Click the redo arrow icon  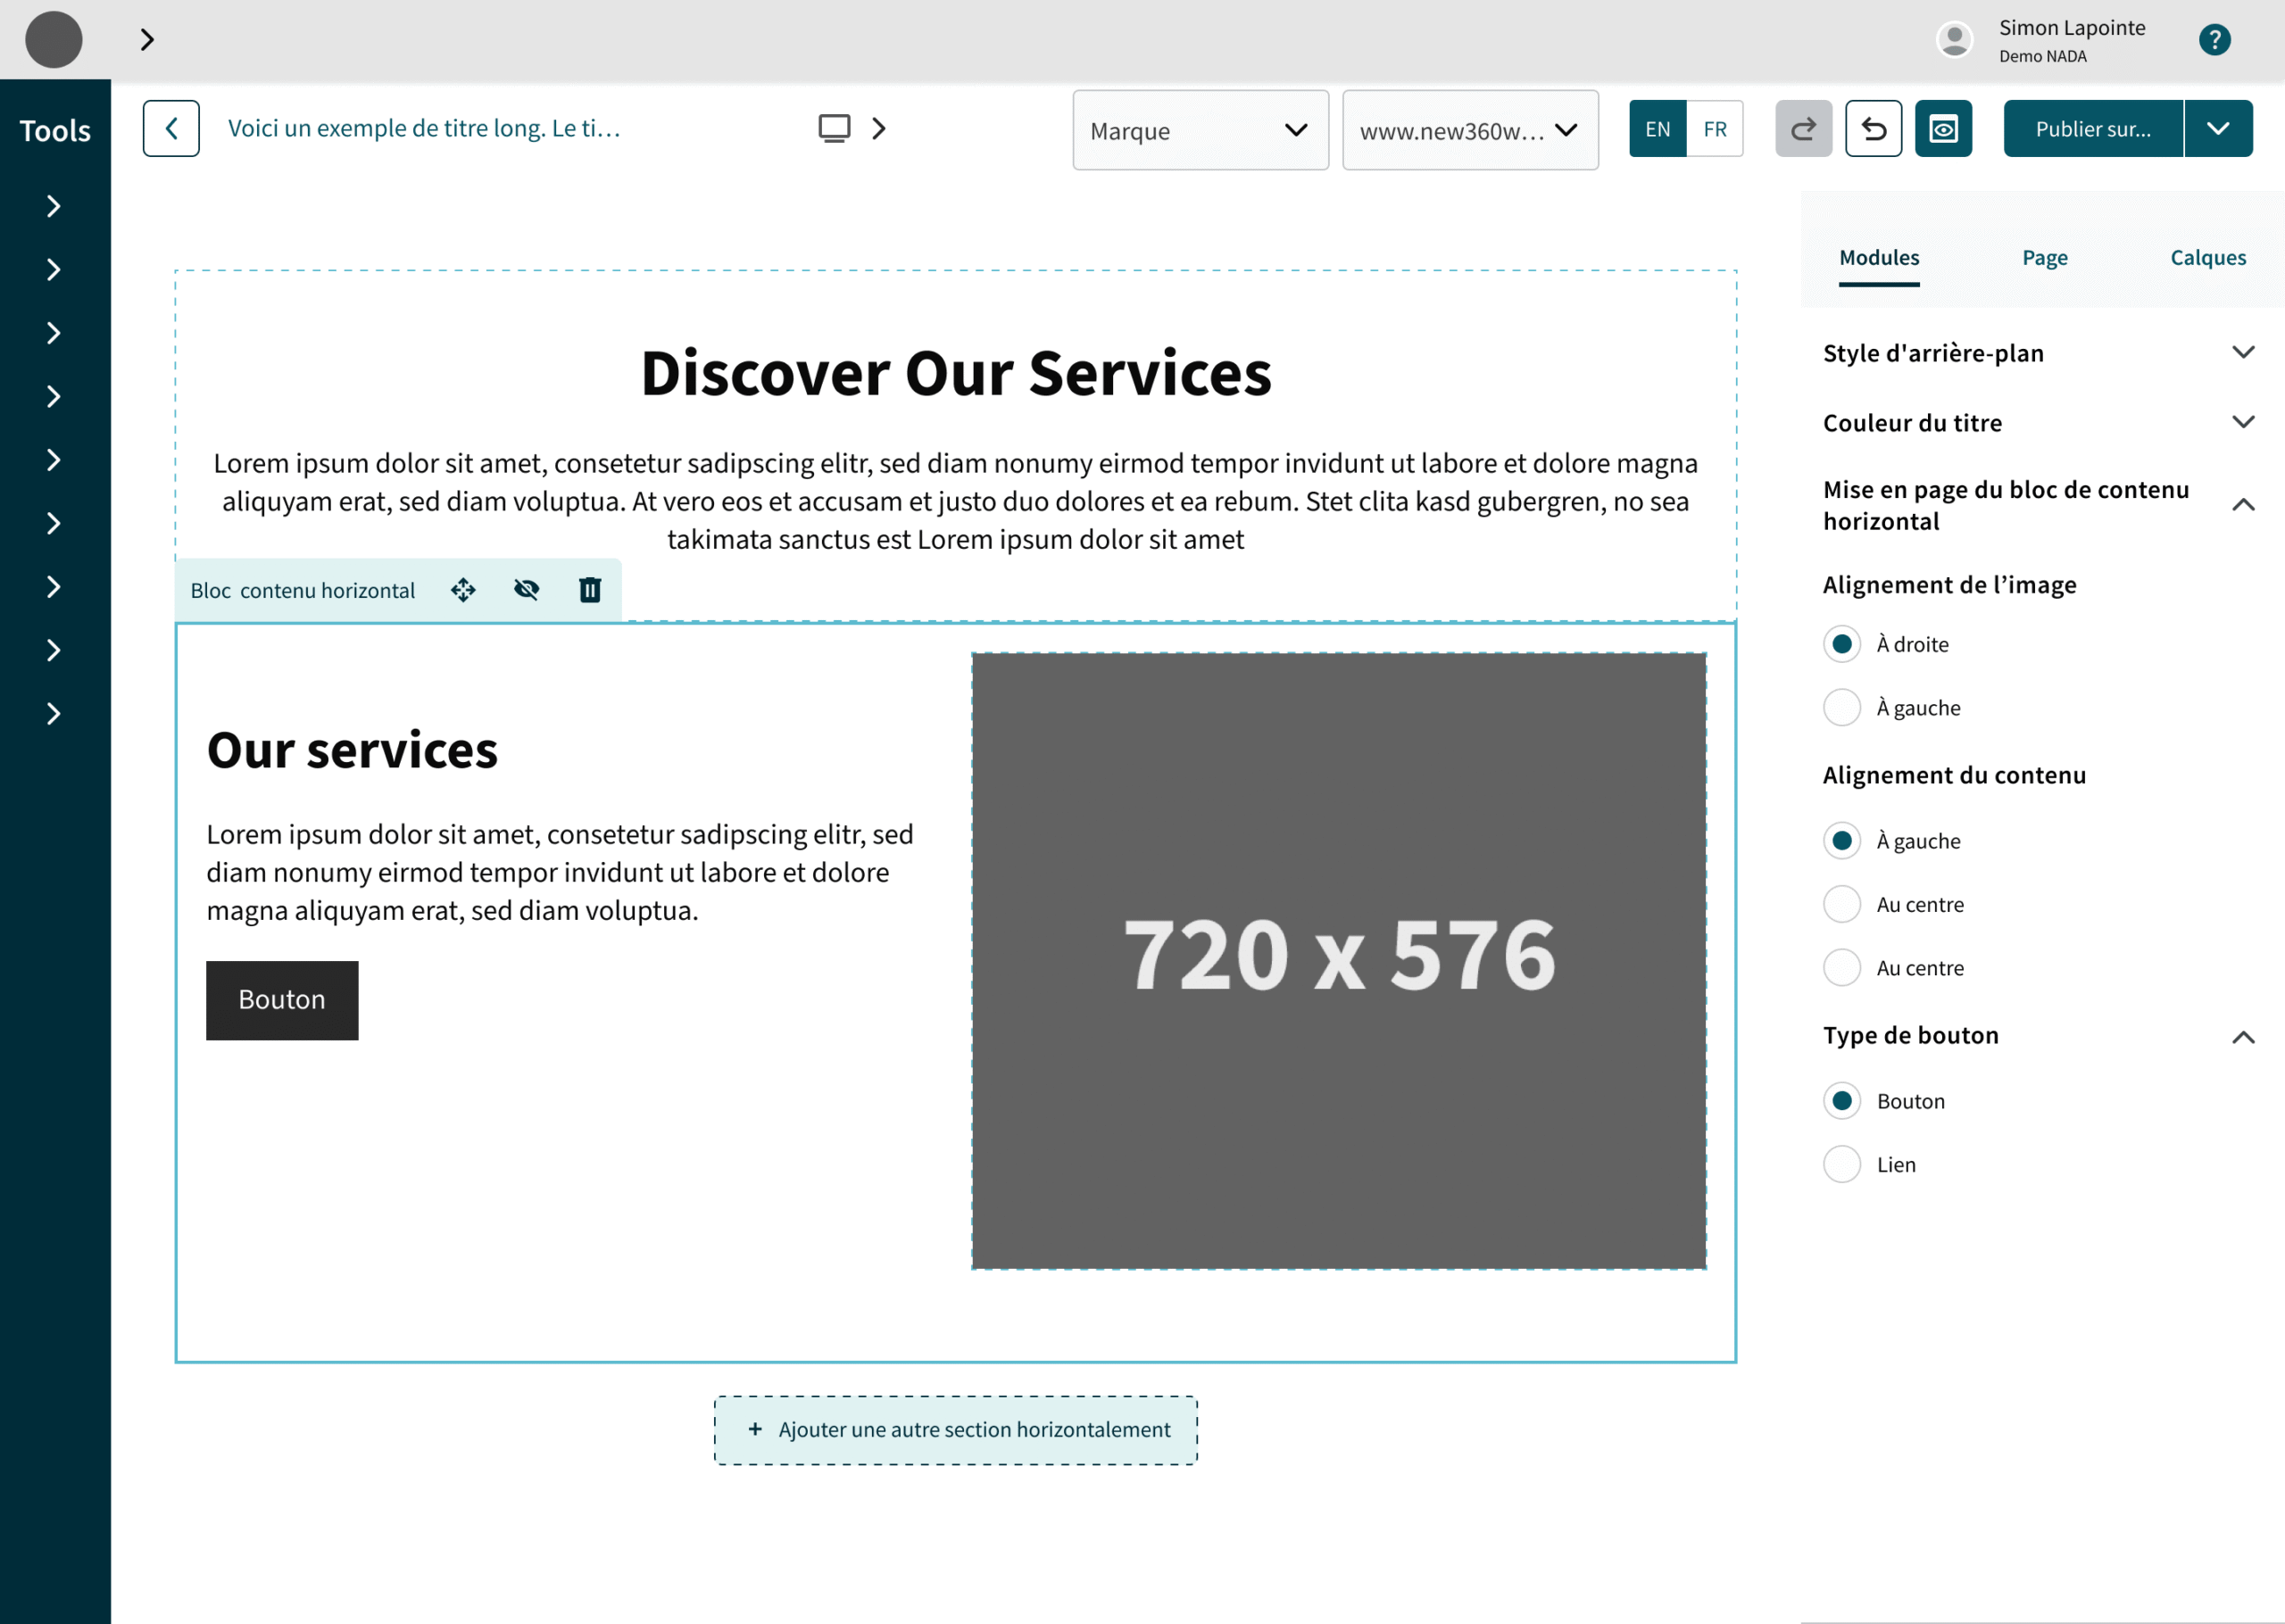[1803, 128]
